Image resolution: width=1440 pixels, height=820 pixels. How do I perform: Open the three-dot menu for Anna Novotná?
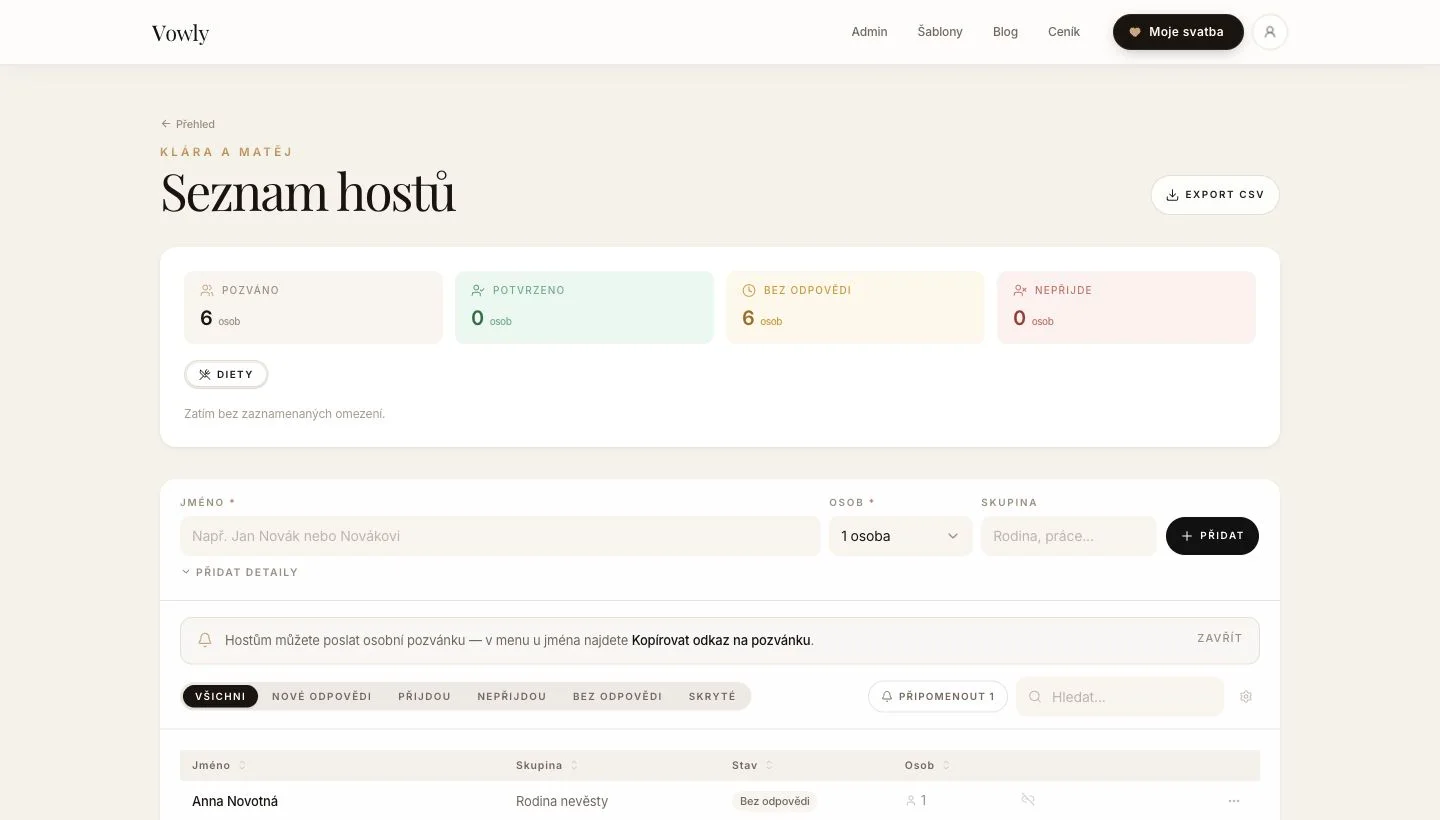1234,801
